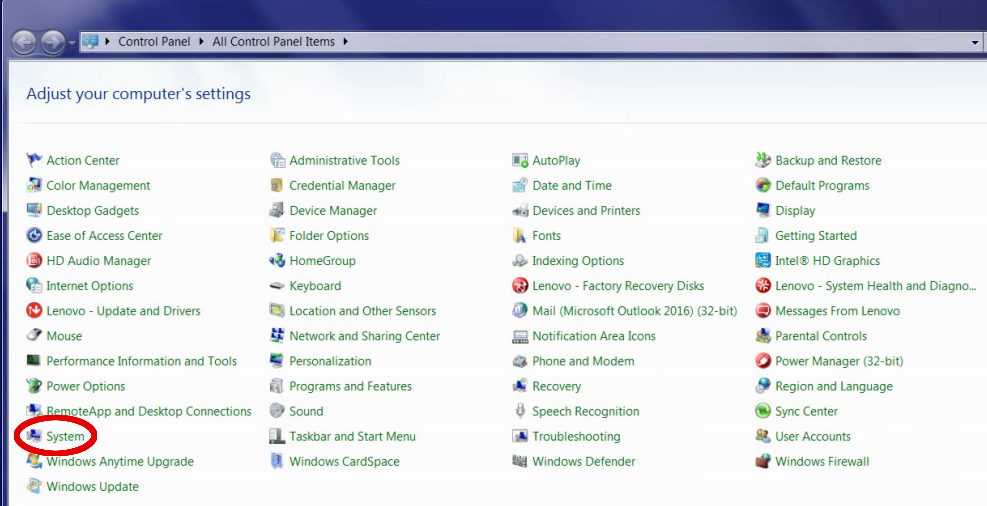The height and width of the screenshot is (506, 987).
Task: Click the Power Options icon
Action: point(34,387)
